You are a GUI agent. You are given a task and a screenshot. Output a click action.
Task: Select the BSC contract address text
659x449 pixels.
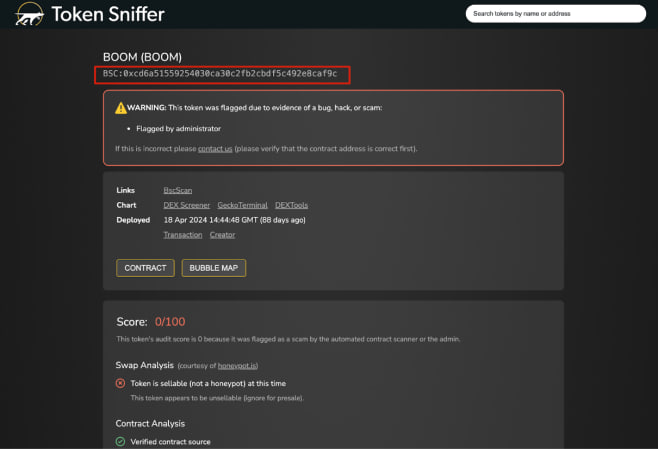click(x=220, y=74)
